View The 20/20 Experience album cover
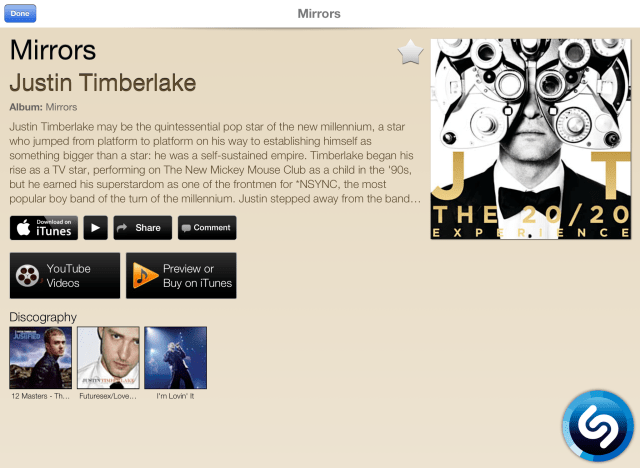The height and width of the screenshot is (468, 640). point(531,139)
